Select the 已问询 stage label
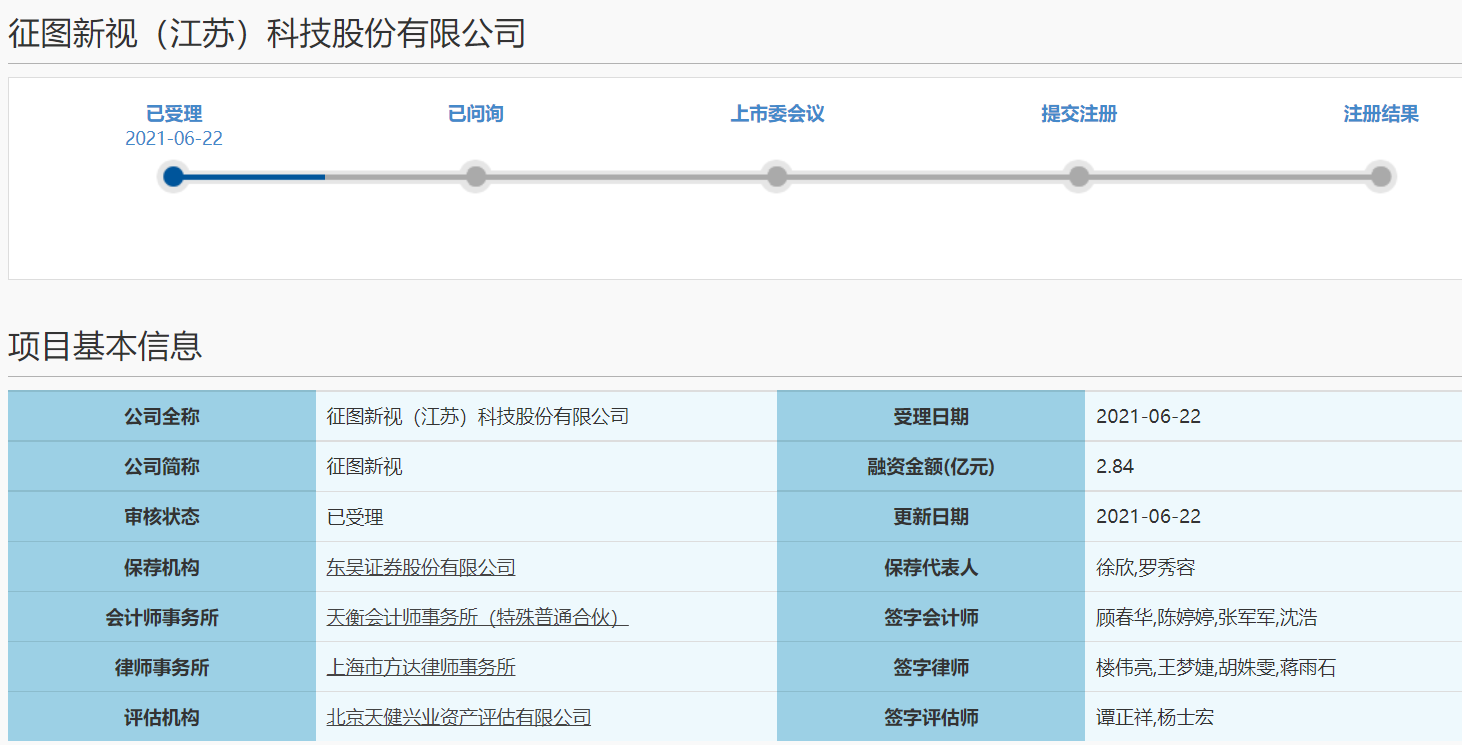The image size is (1462, 745). coord(476,114)
